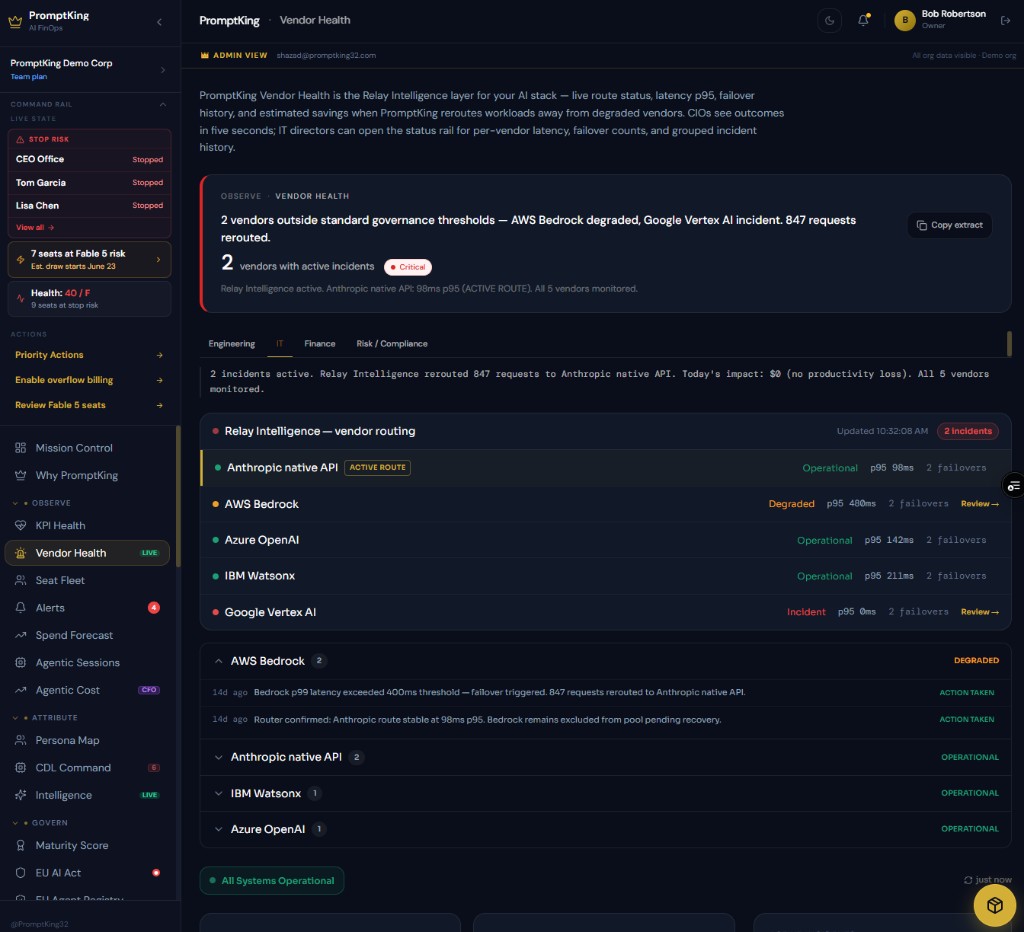Viewport: 1024px width, 932px height.
Task: Click Copy extract button
Action: tap(950, 225)
